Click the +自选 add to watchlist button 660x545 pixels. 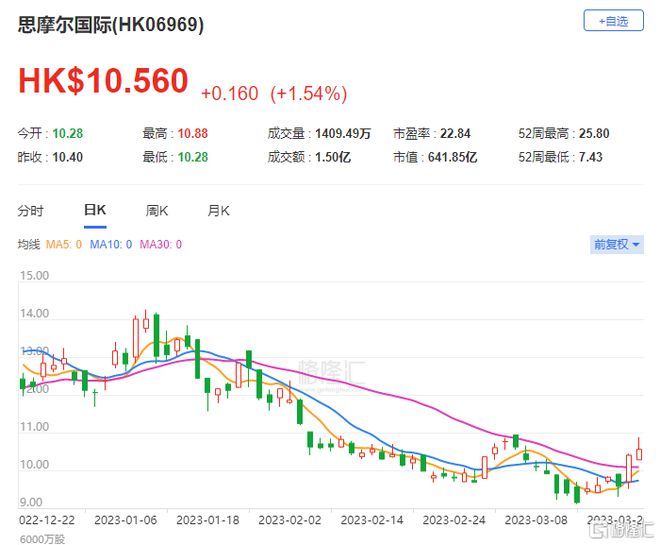[x=614, y=20]
